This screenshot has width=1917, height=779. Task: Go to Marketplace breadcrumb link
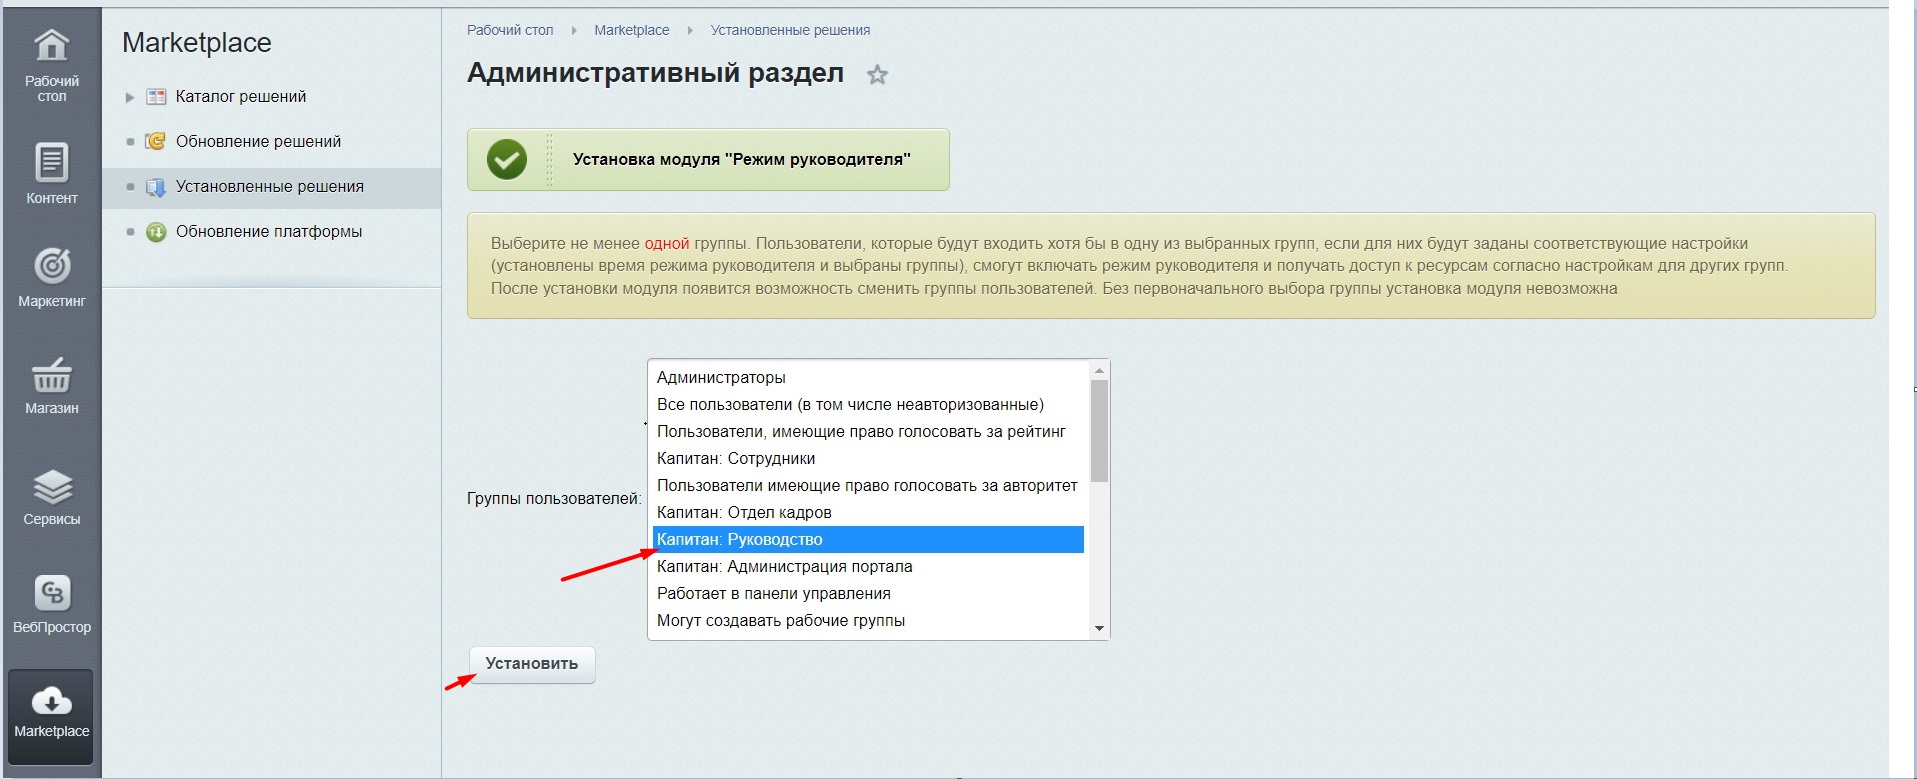(x=631, y=30)
